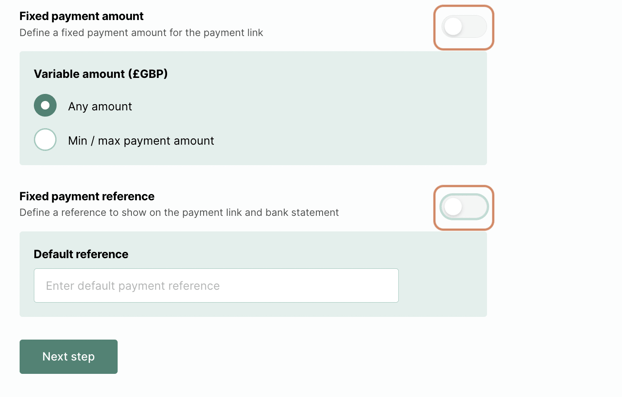The height and width of the screenshot is (397, 622).
Task: Continue with the Next step button
Action: (x=69, y=357)
